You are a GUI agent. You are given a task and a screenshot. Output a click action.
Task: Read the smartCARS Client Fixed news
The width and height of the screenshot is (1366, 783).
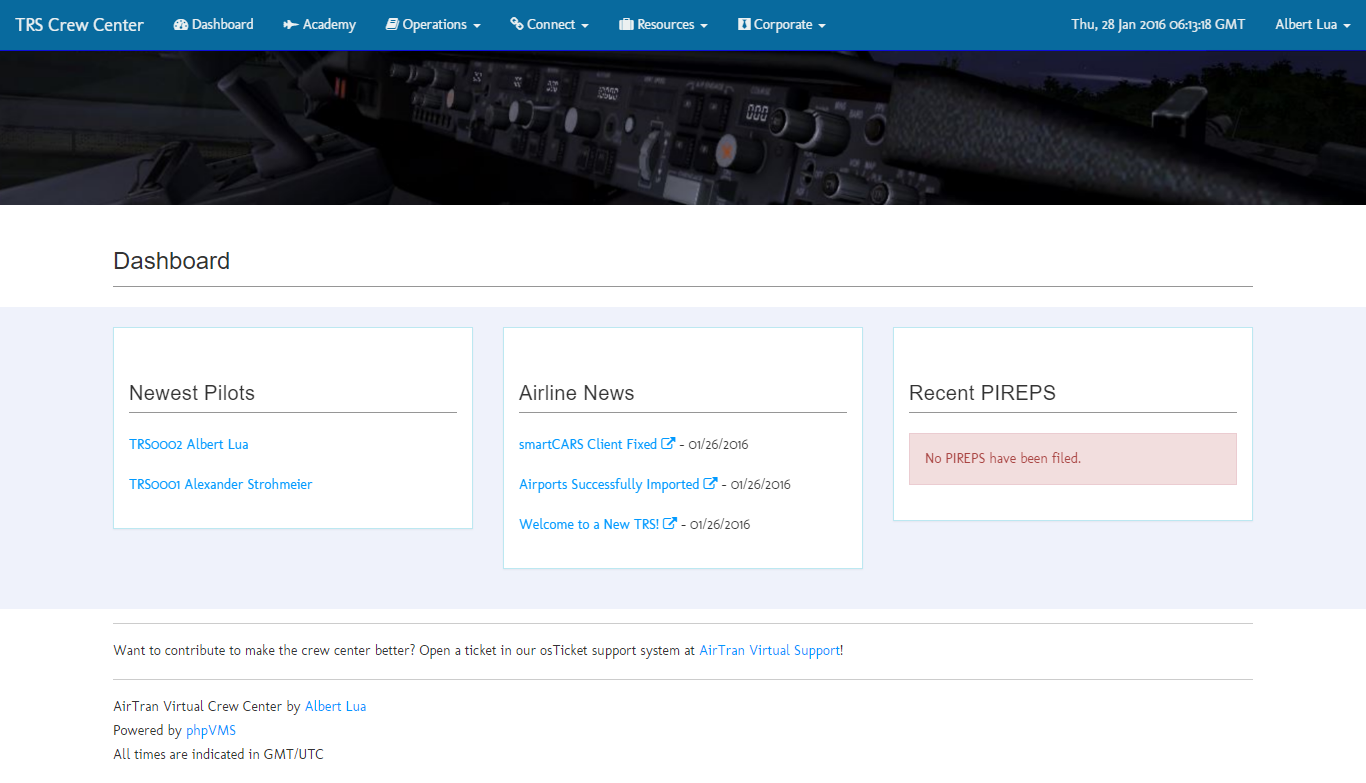click(x=588, y=444)
